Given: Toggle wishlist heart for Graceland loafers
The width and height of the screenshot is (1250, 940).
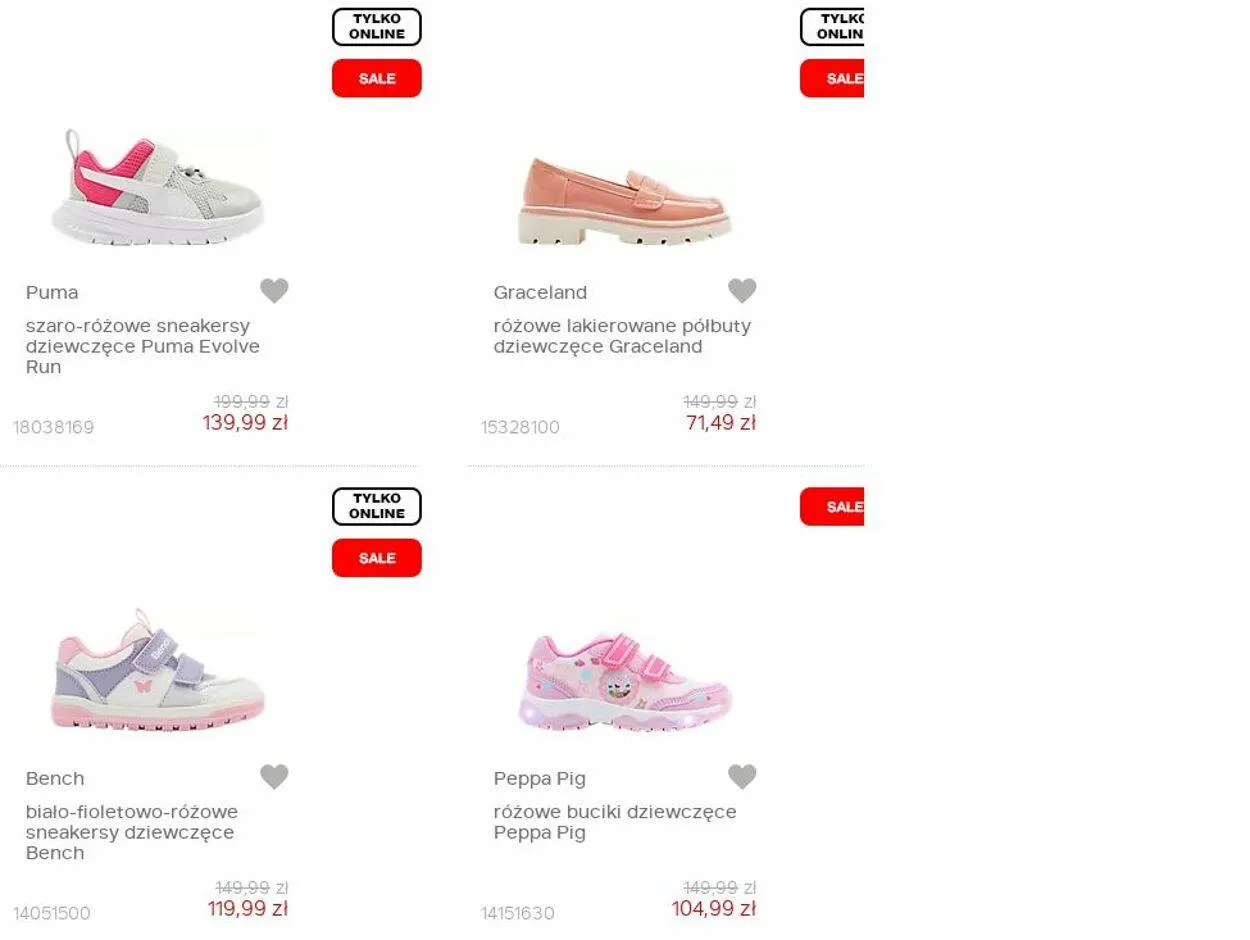Looking at the screenshot, I should (742, 291).
